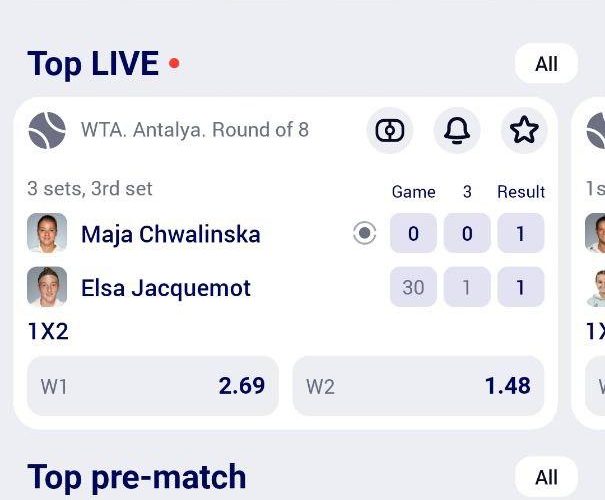Select the Elsa Jacquemot player name

coord(165,288)
